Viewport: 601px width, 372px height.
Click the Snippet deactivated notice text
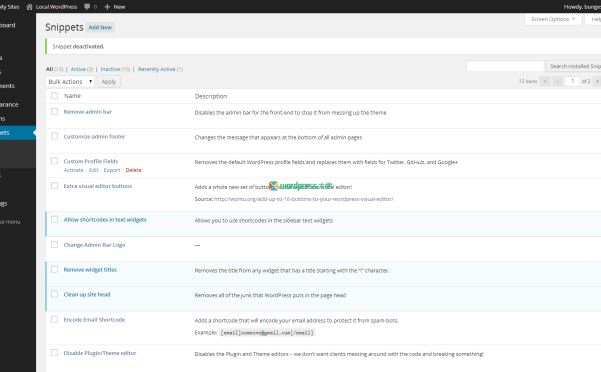tap(78, 47)
